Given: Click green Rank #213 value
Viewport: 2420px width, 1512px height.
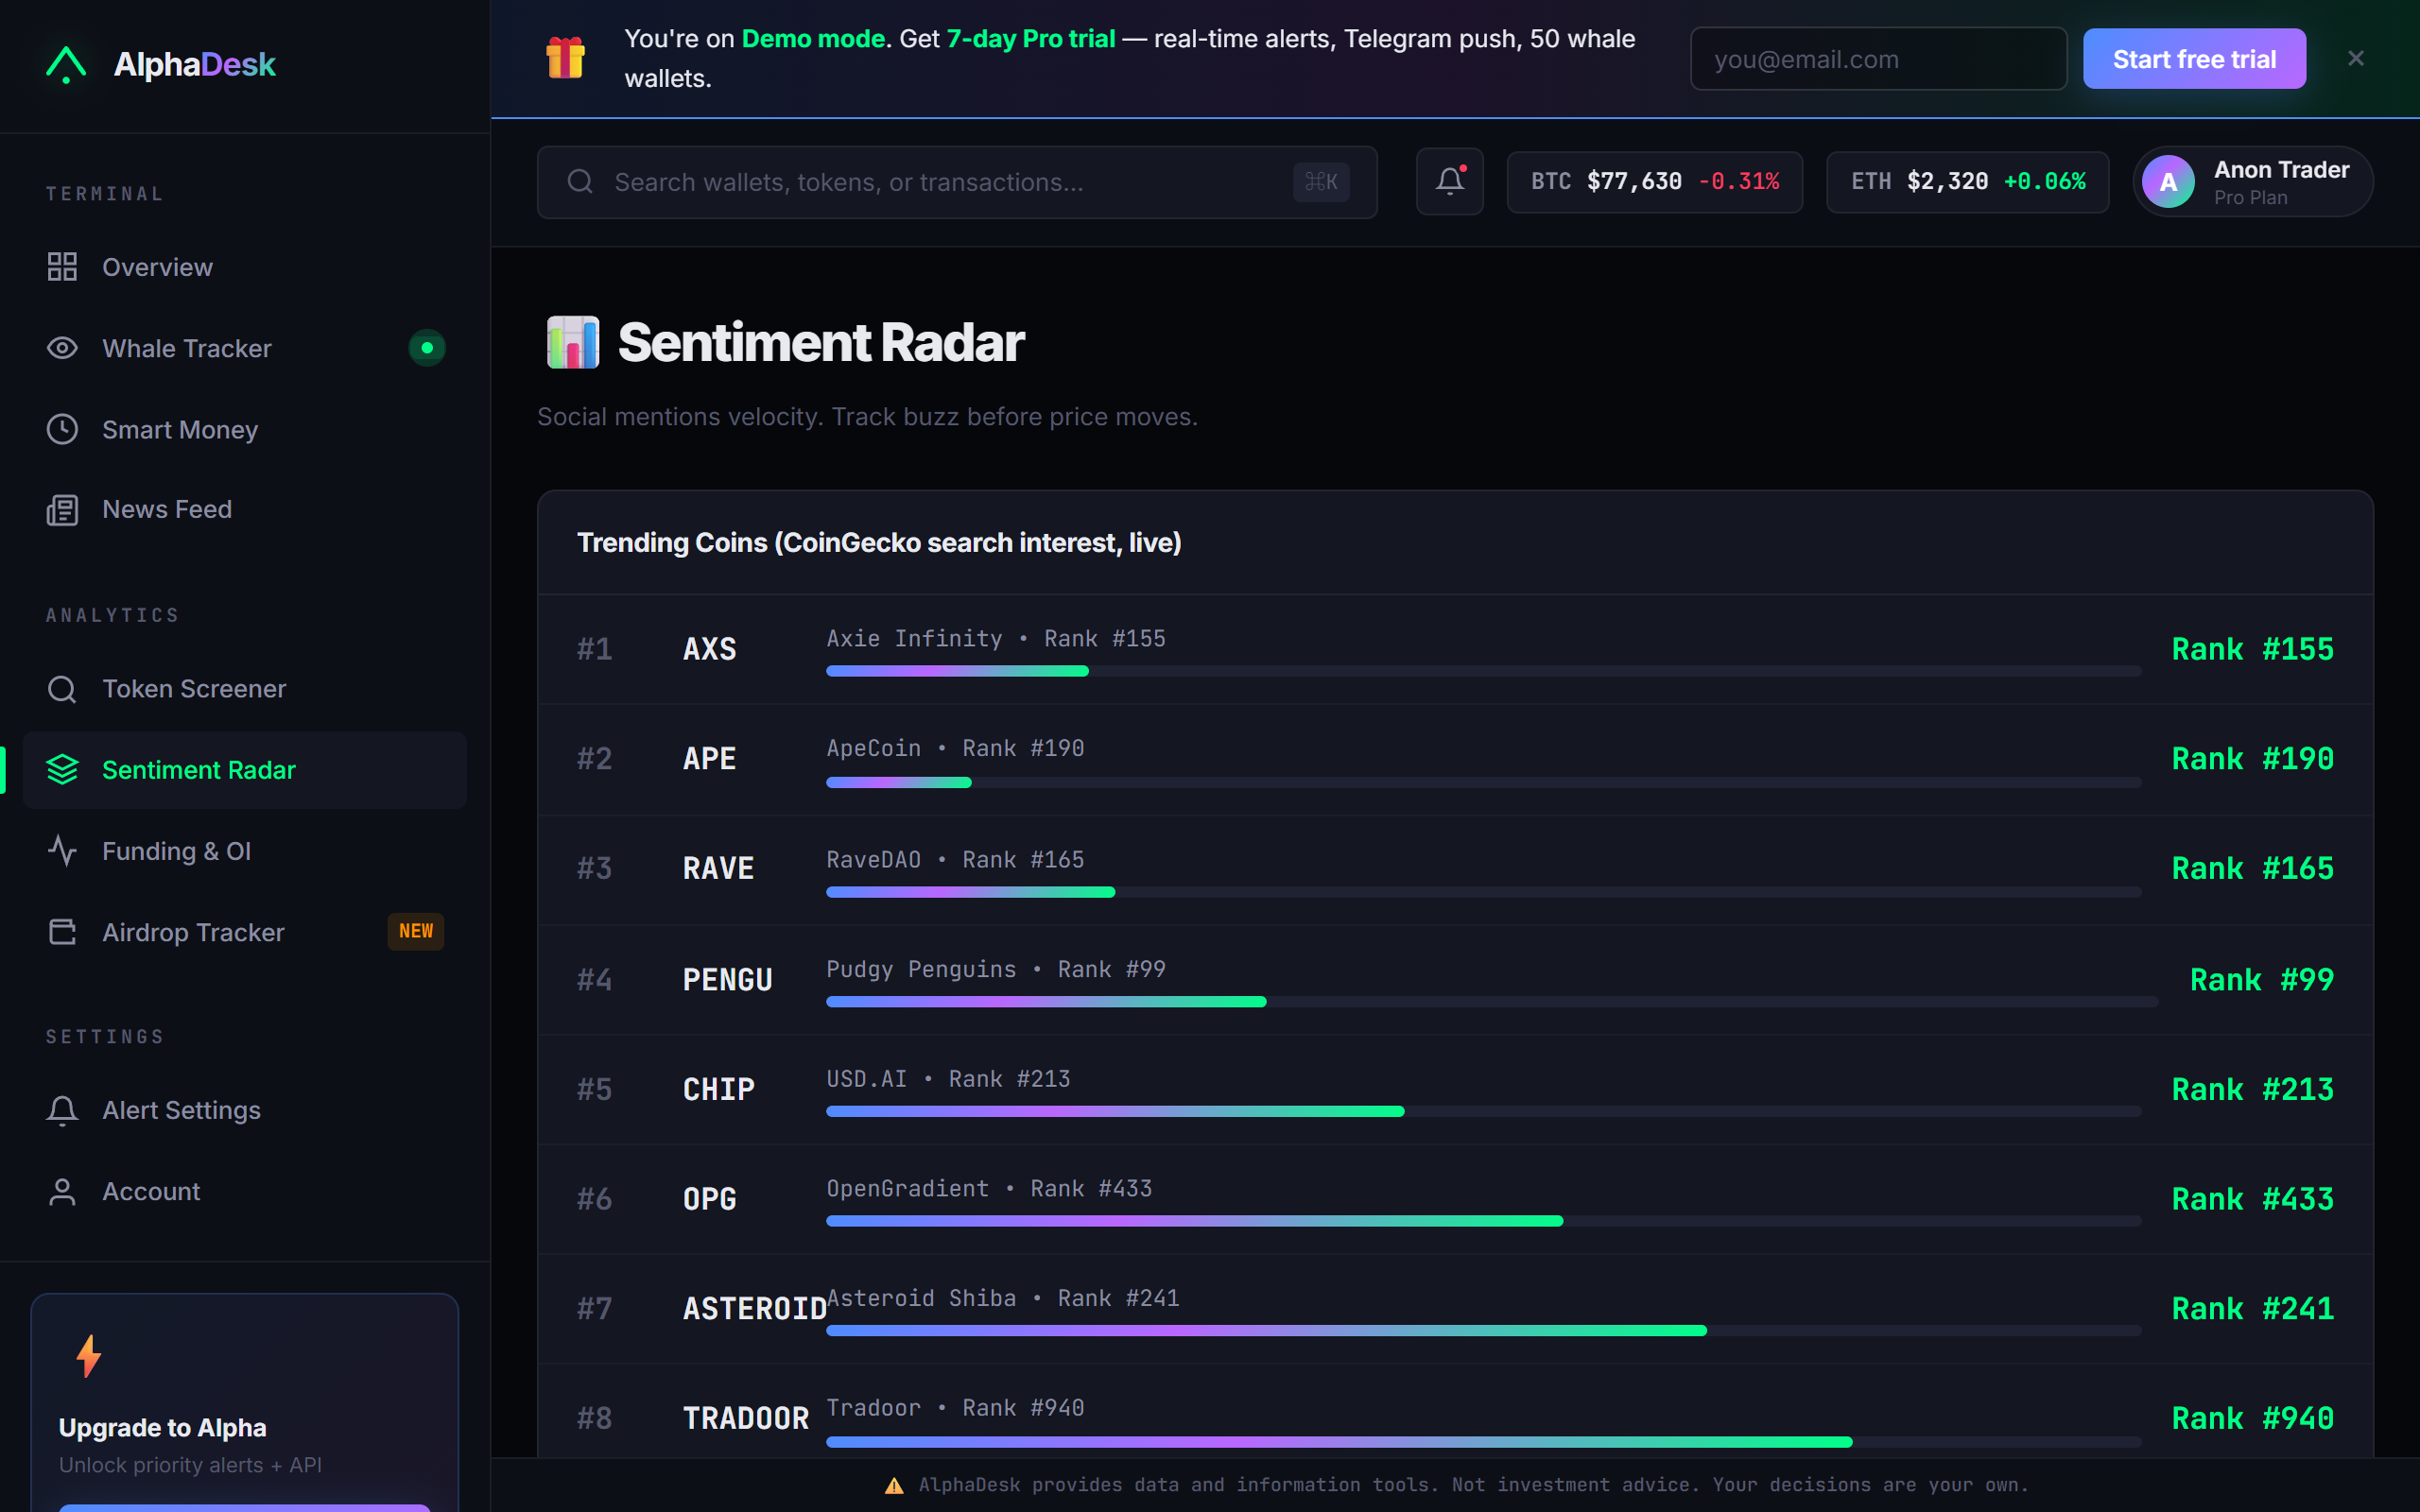Looking at the screenshot, I should (2252, 1090).
